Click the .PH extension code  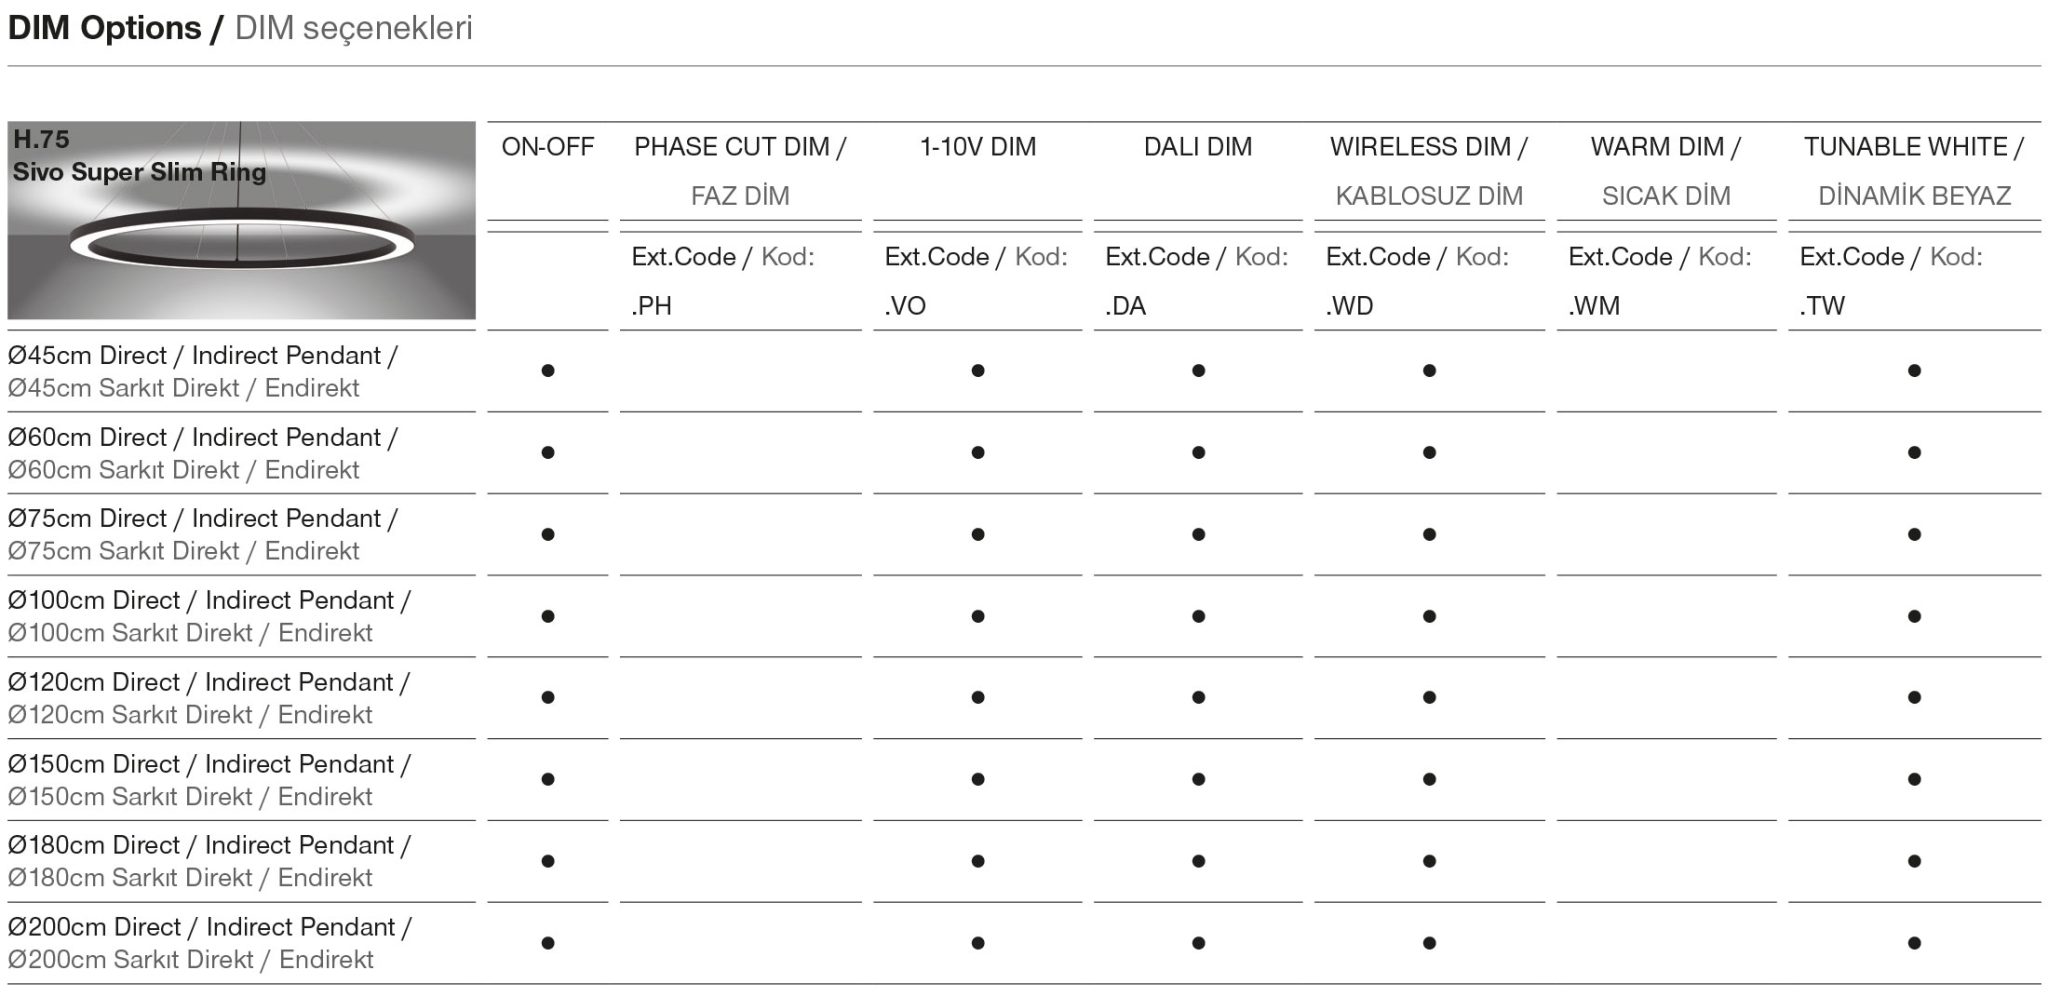(x=652, y=306)
